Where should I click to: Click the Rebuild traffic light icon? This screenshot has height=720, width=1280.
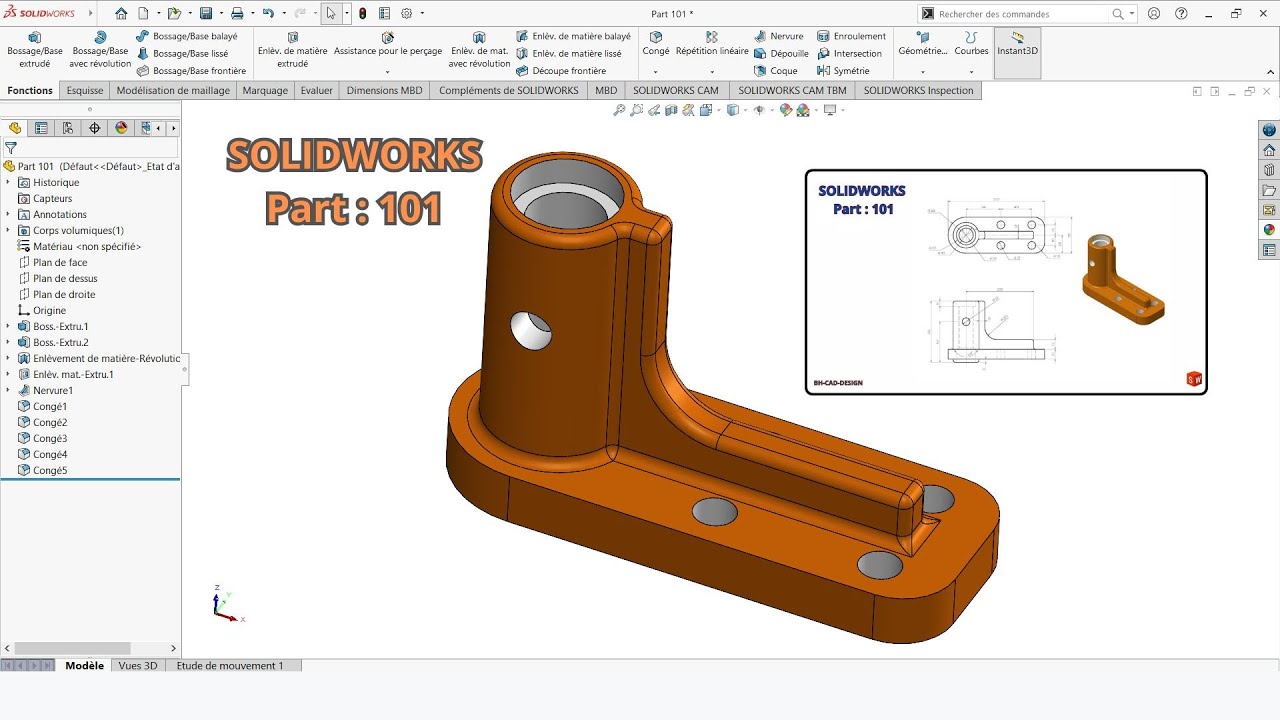point(362,14)
